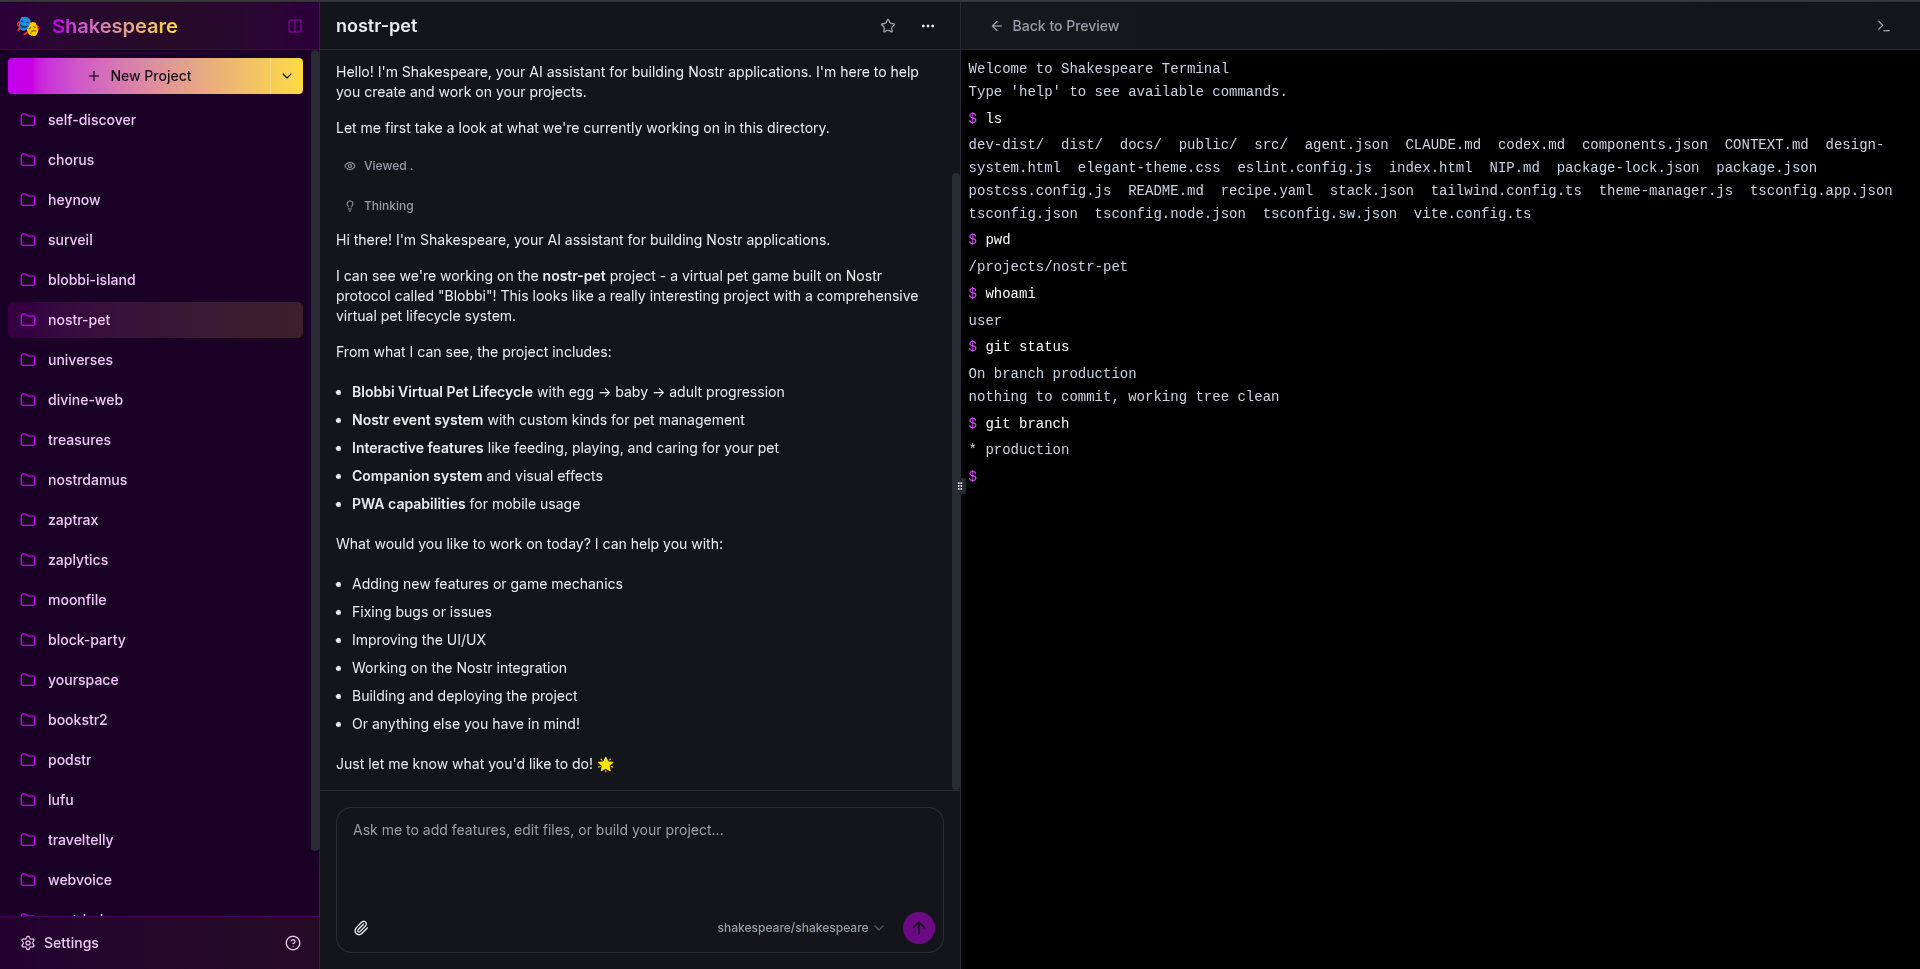Screen dimensions: 1920x969
Task: Open the nostr-pet more options menu
Action: coord(928,26)
